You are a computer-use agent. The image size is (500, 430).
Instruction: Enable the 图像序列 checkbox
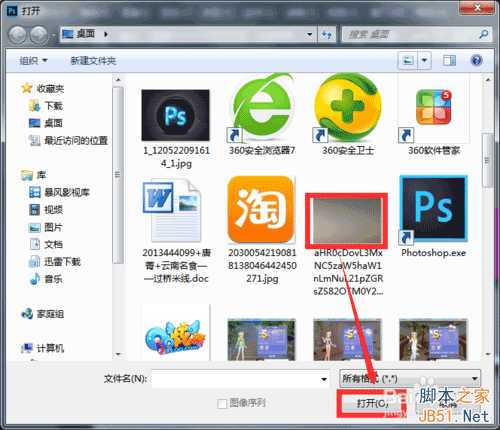(222, 404)
